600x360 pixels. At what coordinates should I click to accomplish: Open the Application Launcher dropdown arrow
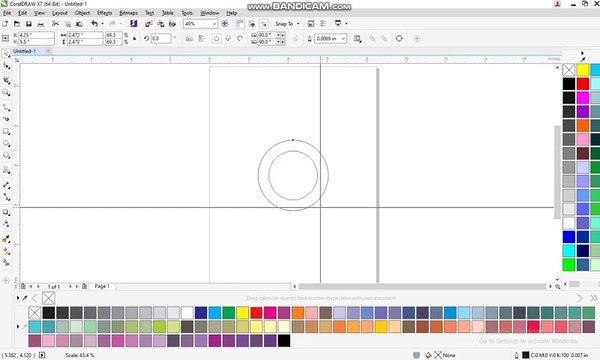[346, 24]
